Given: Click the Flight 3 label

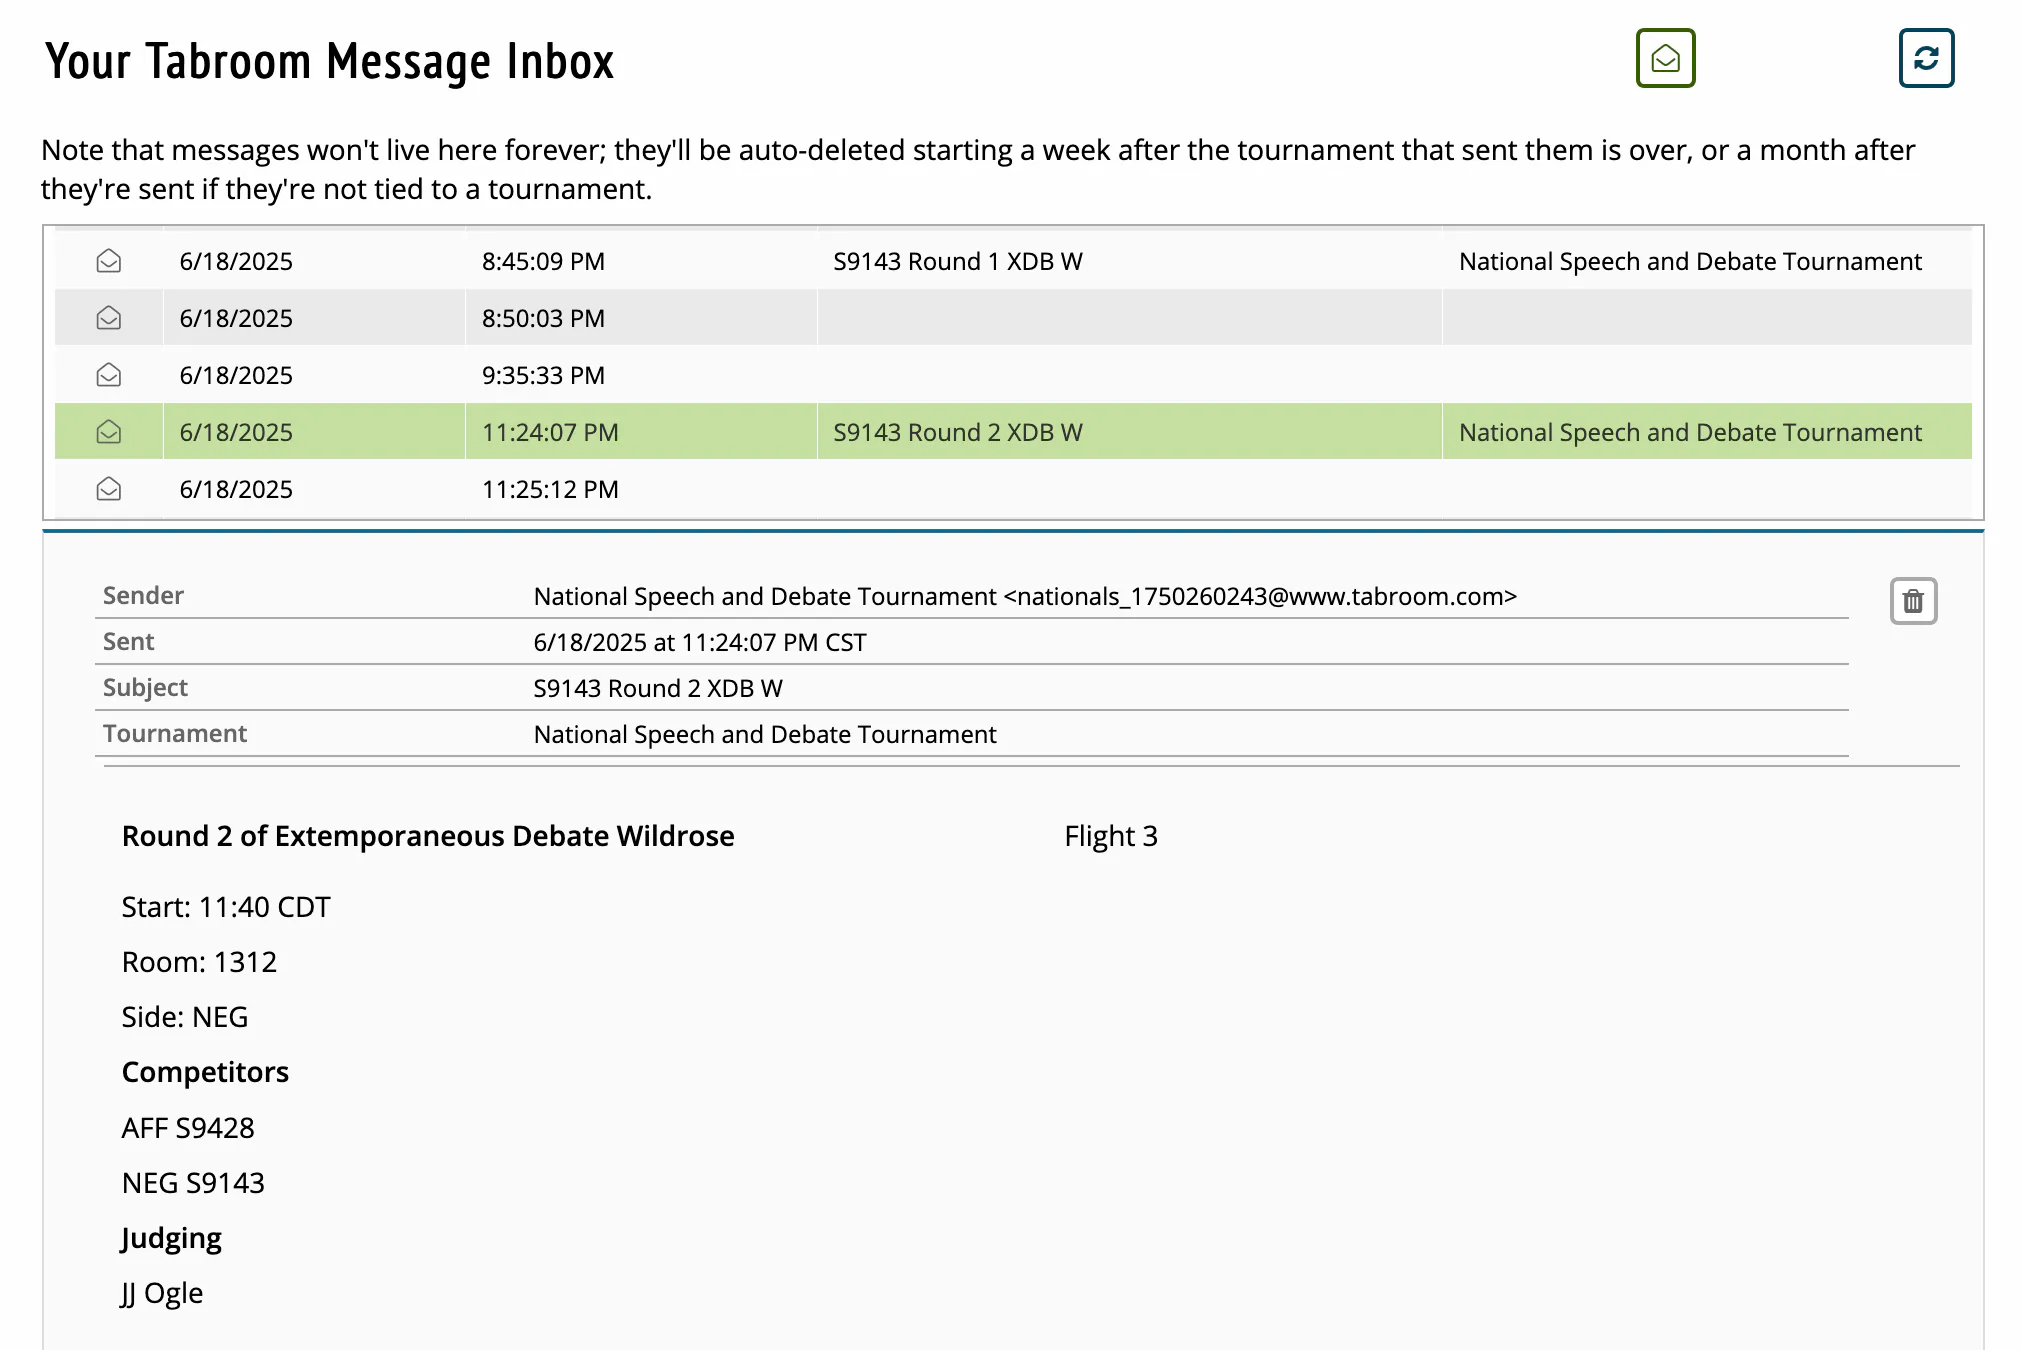Looking at the screenshot, I should pyautogui.click(x=1111, y=836).
